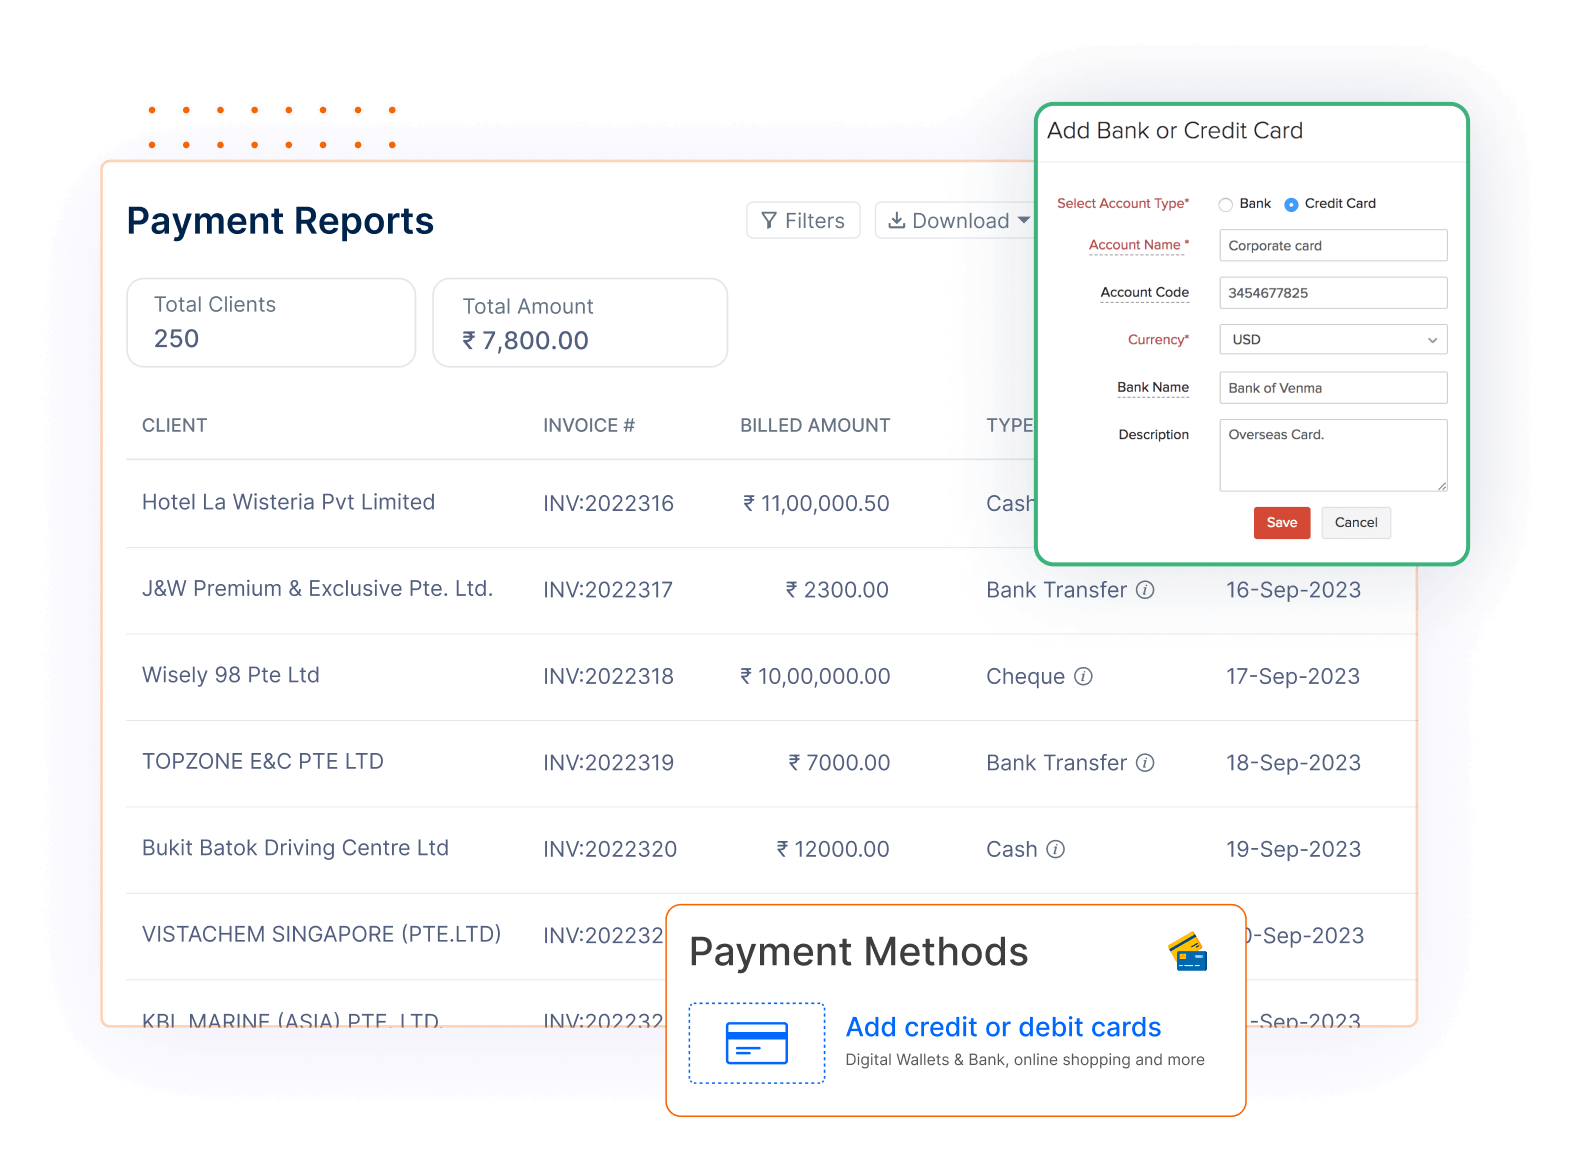This screenshot has height=1176, width=1571.
Task: Click invoice INV:2022320
Action: tap(610, 849)
